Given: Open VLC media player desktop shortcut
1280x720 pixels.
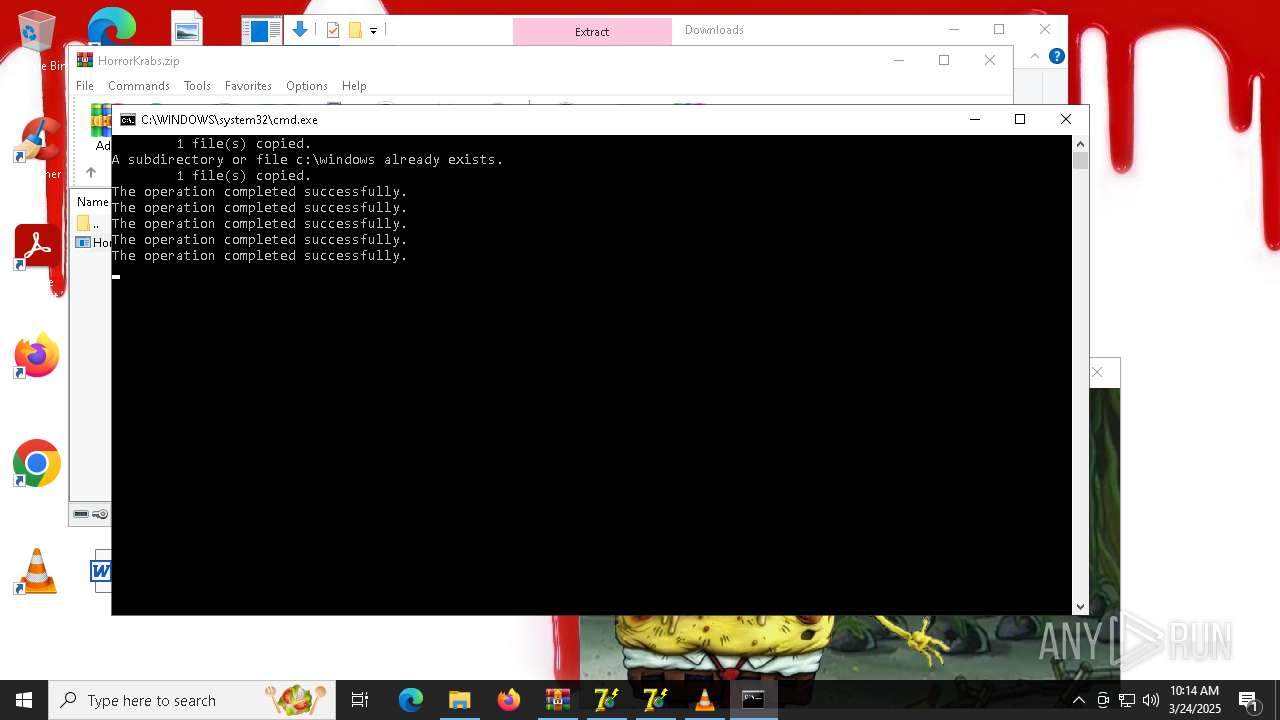Looking at the screenshot, I should pyautogui.click(x=37, y=572).
